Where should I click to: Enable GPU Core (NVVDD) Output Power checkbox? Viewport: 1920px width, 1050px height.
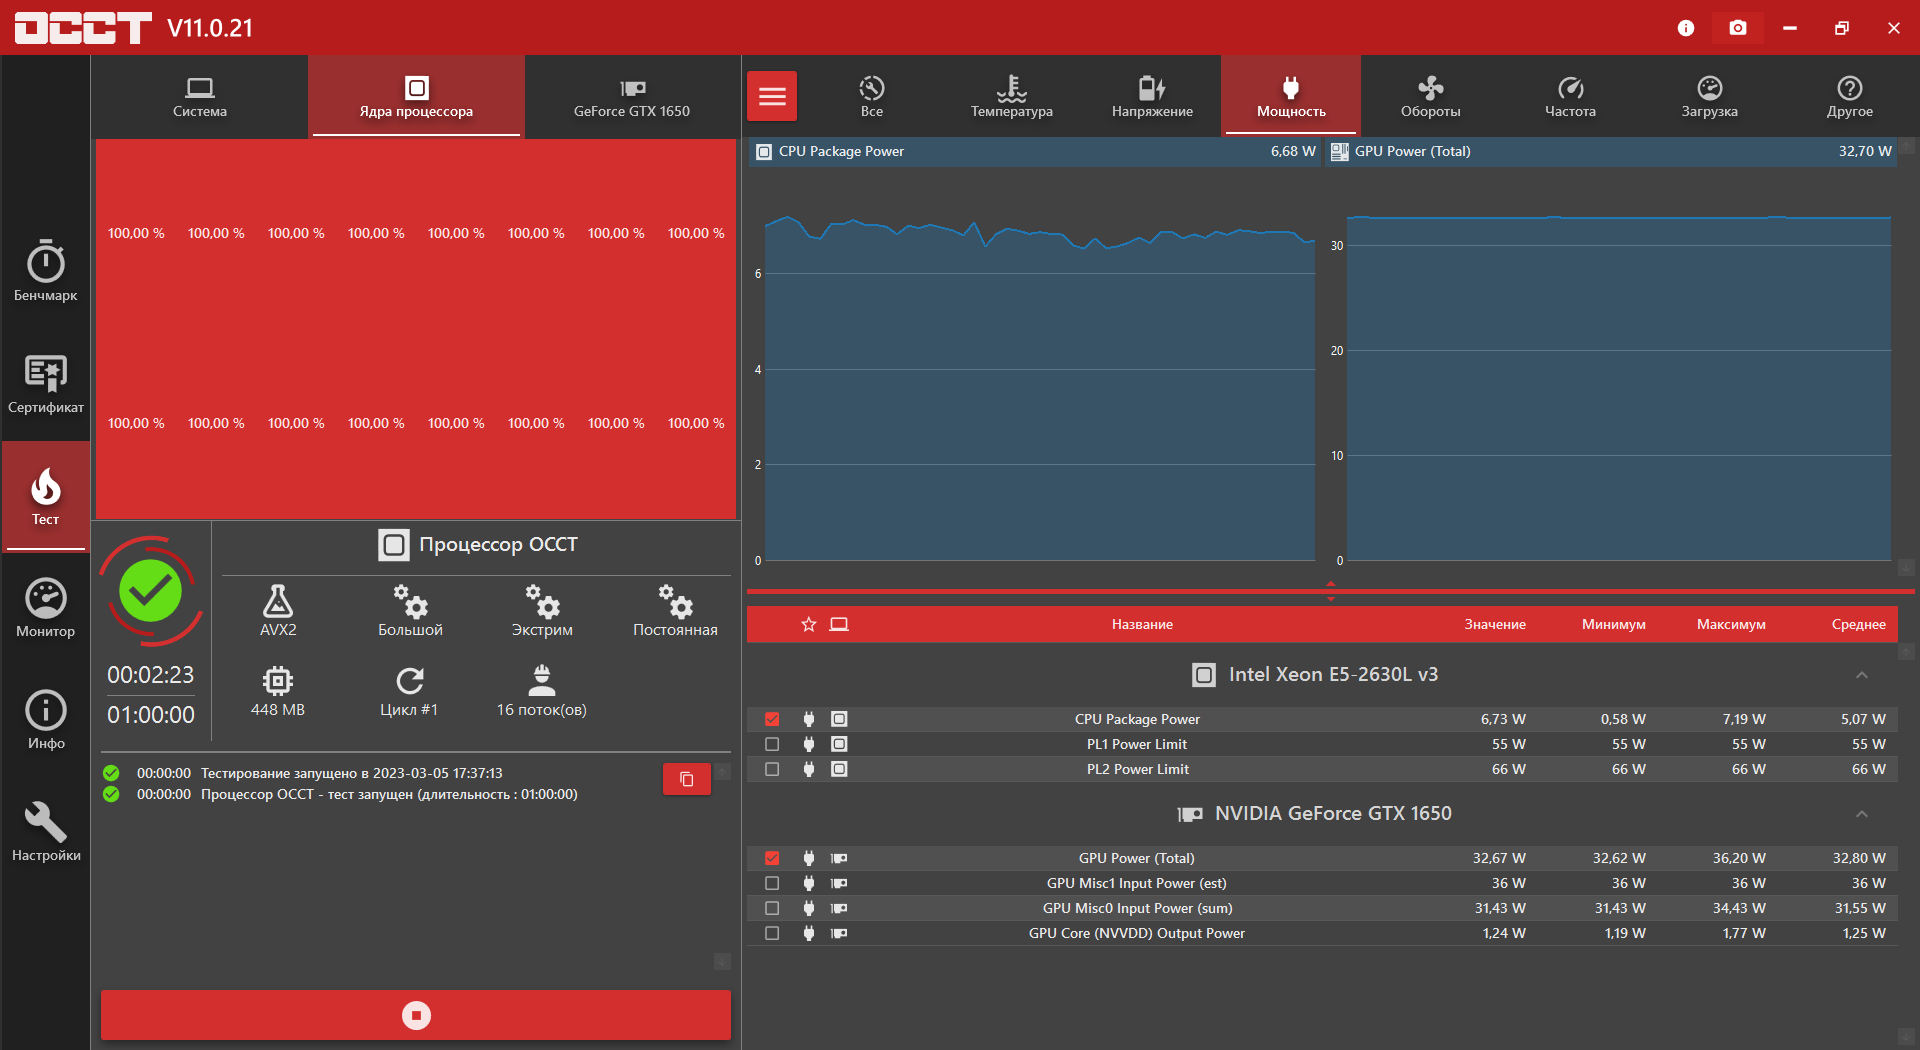tap(772, 933)
